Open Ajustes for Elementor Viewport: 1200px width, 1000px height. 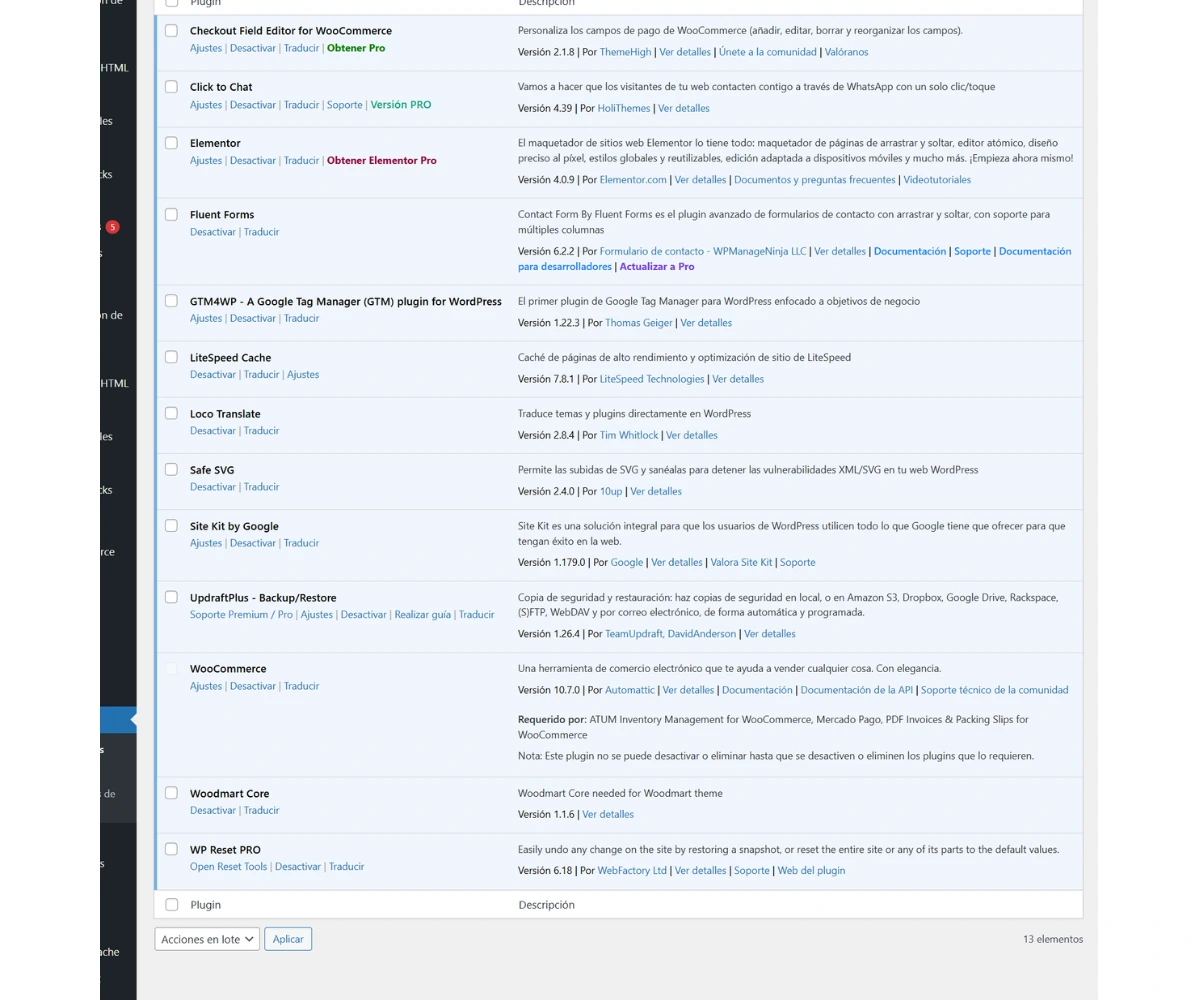click(206, 161)
